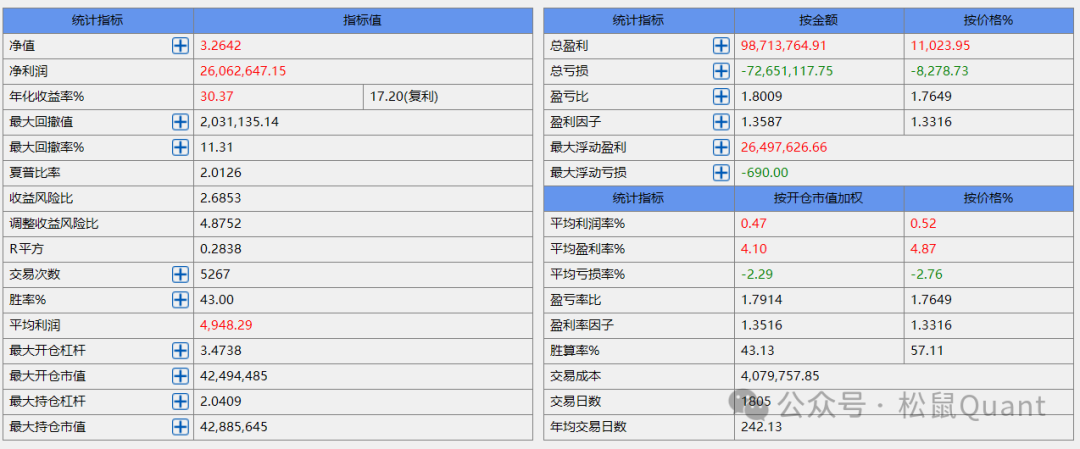This screenshot has height=449, width=1080.
Task: Expand the 总亏损 row details
Action: click(721, 71)
